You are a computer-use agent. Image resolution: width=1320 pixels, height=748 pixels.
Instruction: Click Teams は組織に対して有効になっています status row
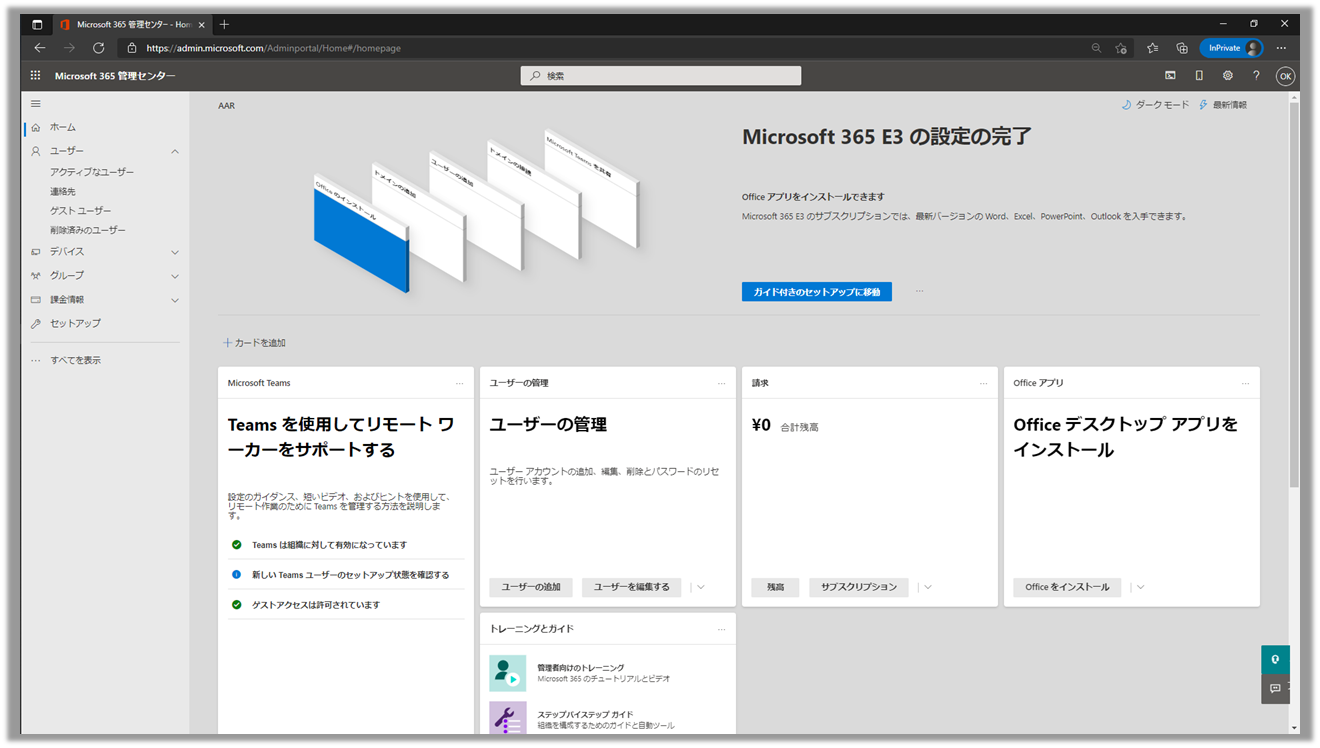[x=346, y=545]
